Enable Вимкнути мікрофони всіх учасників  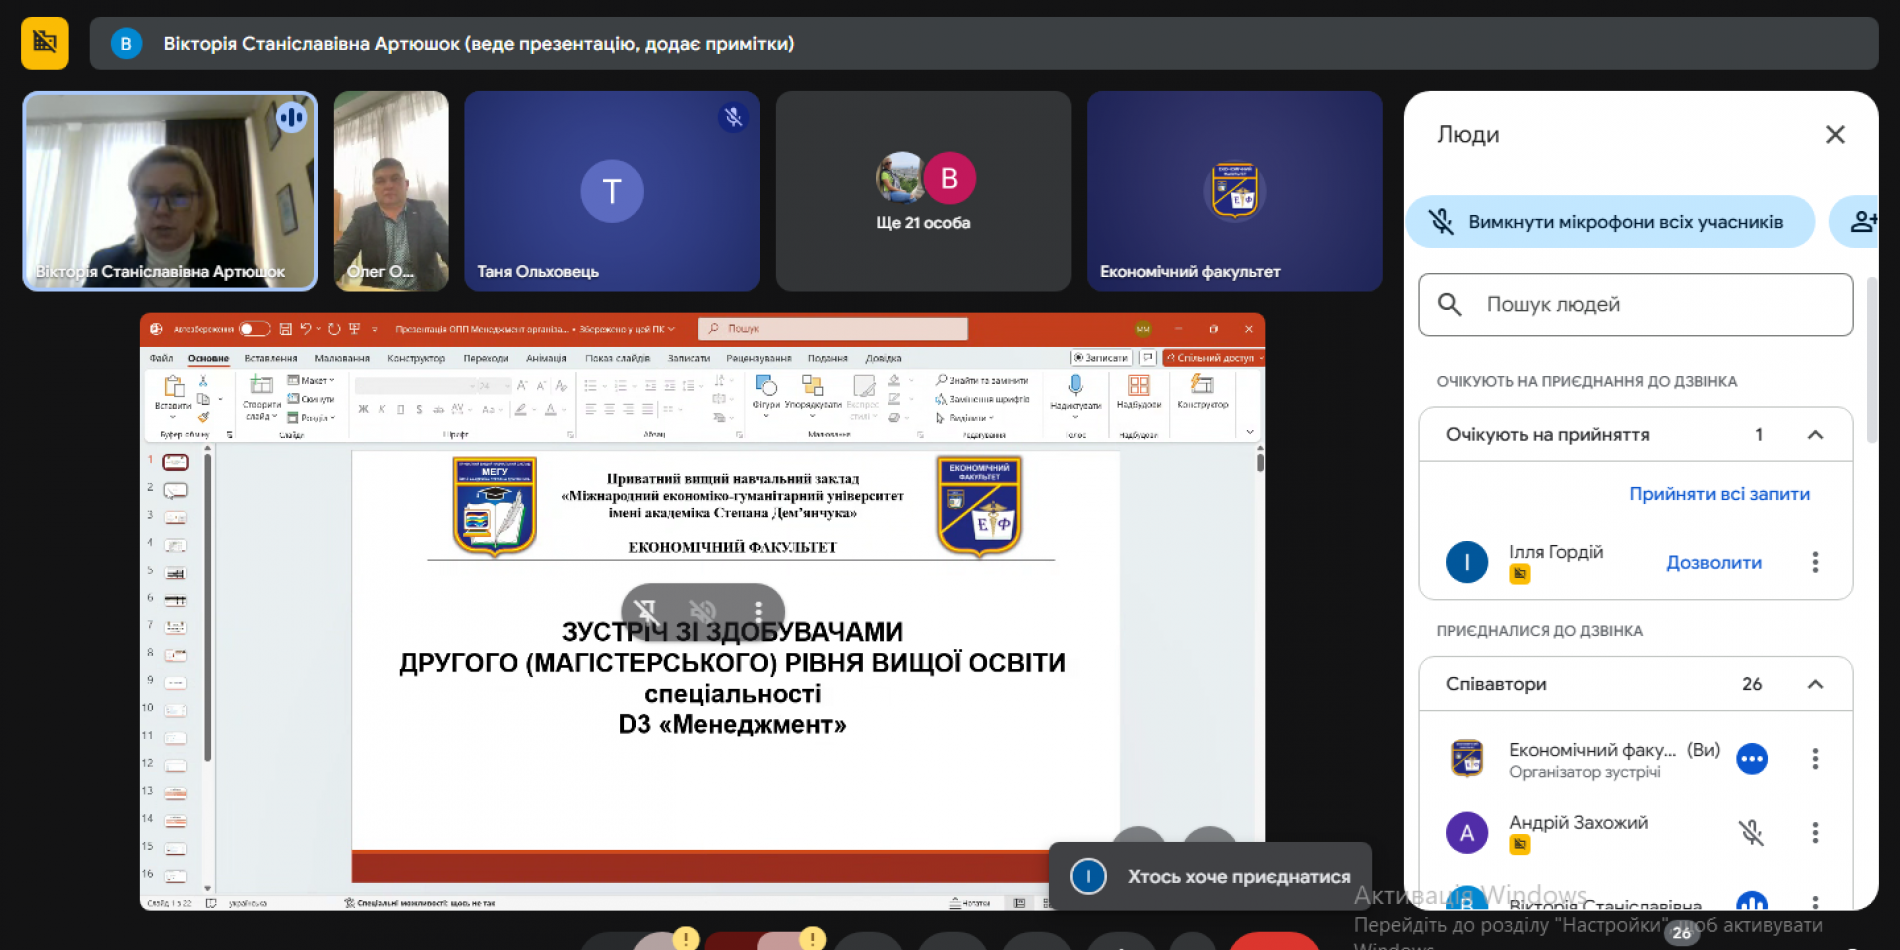pos(1610,222)
